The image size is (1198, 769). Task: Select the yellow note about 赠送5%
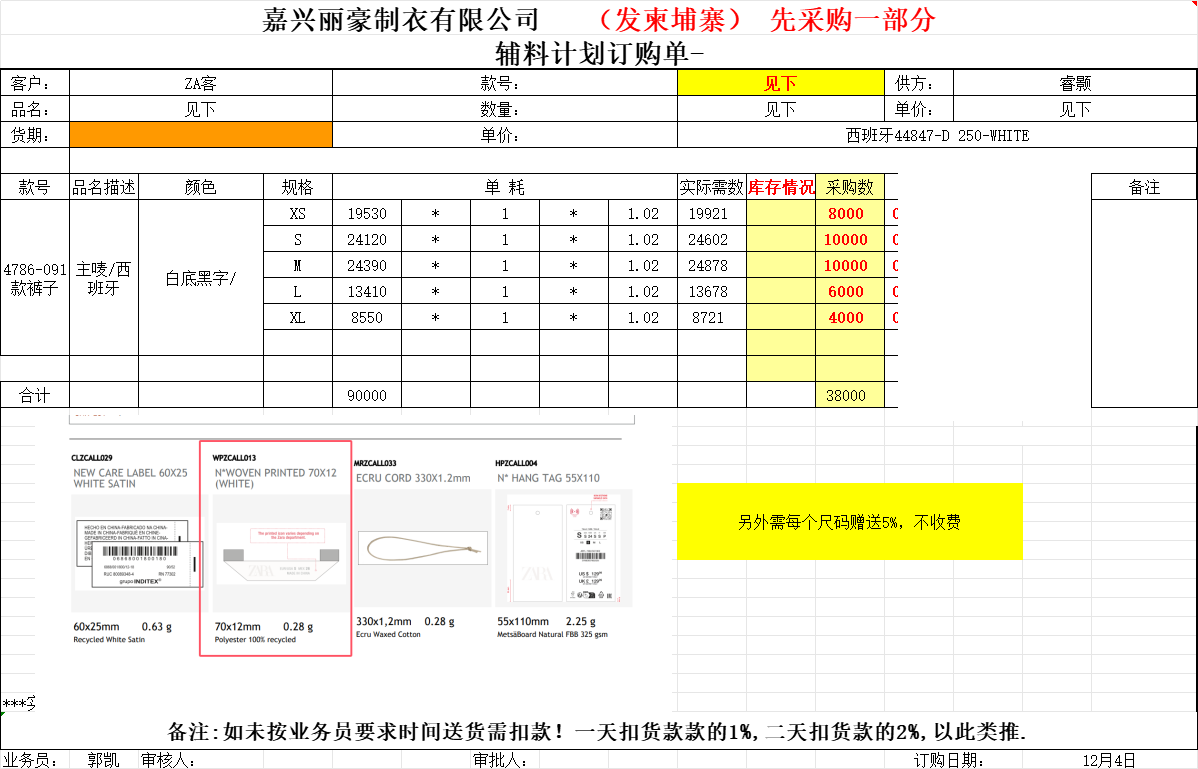[849, 521]
